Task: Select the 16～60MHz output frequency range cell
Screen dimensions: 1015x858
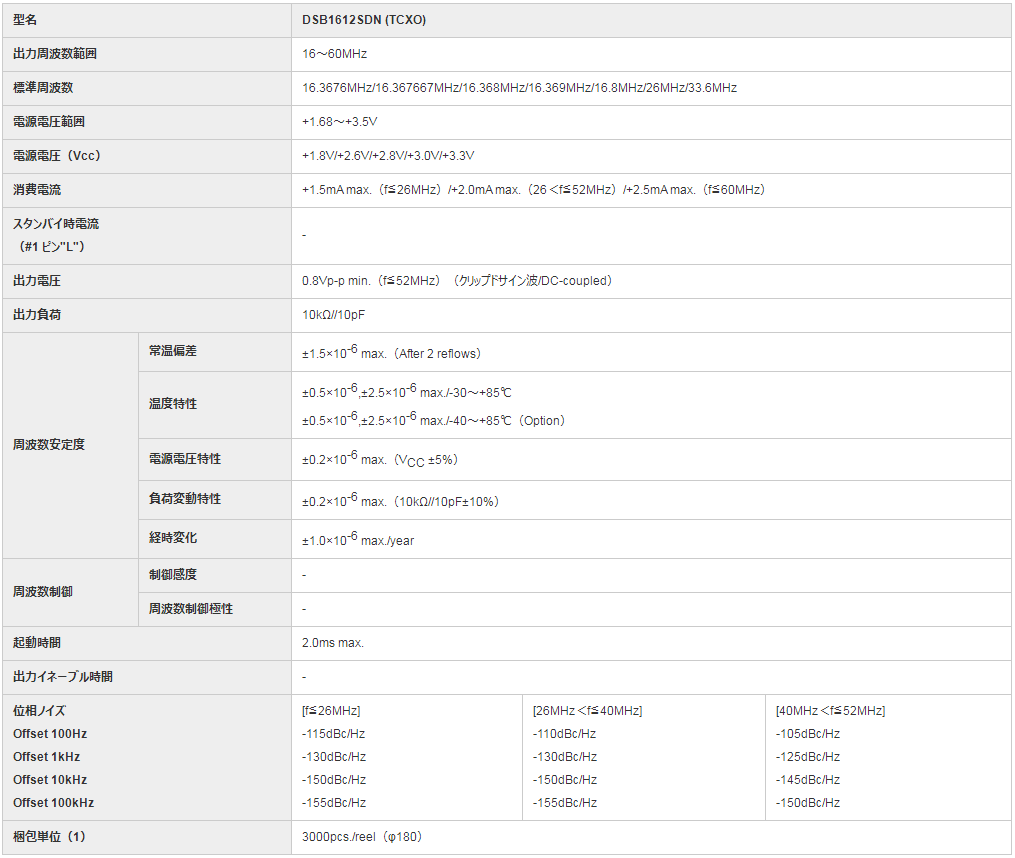Action: 327,54
